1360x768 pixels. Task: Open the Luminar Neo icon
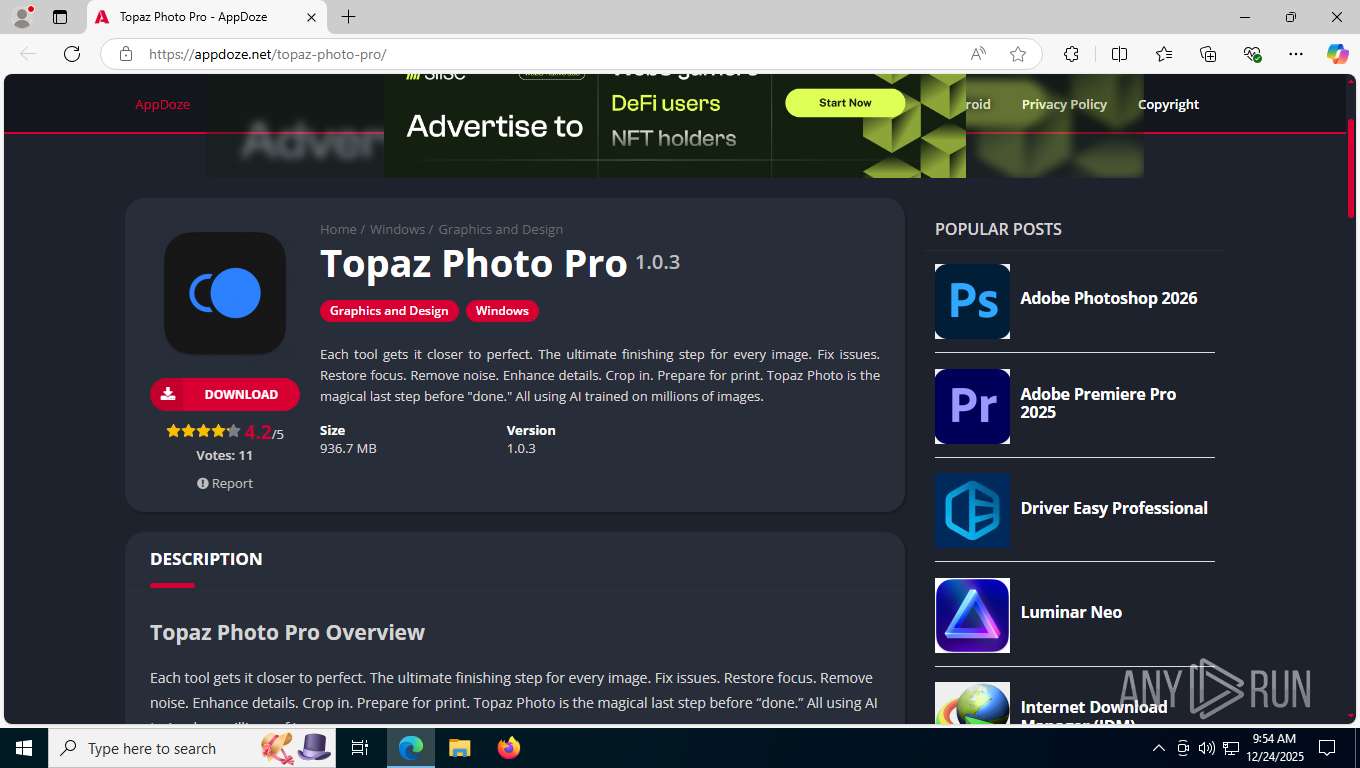pos(972,615)
